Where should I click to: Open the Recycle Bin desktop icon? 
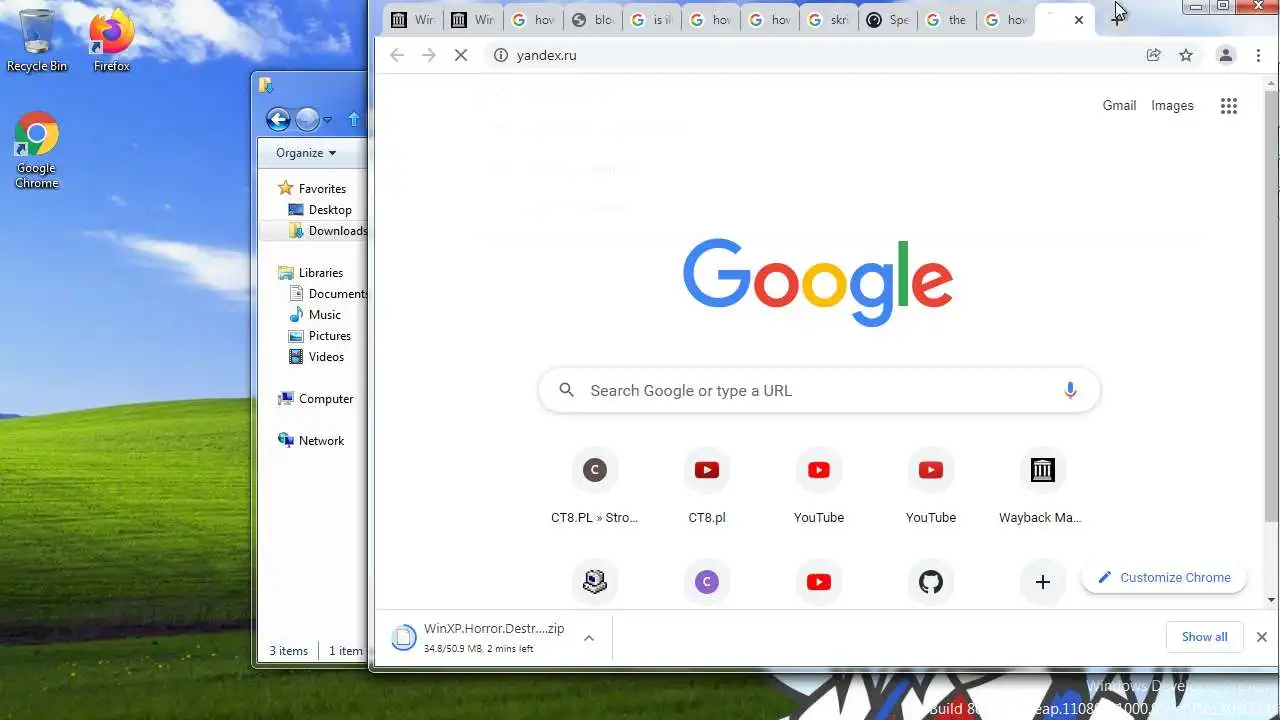pyautogui.click(x=37, y=41)
